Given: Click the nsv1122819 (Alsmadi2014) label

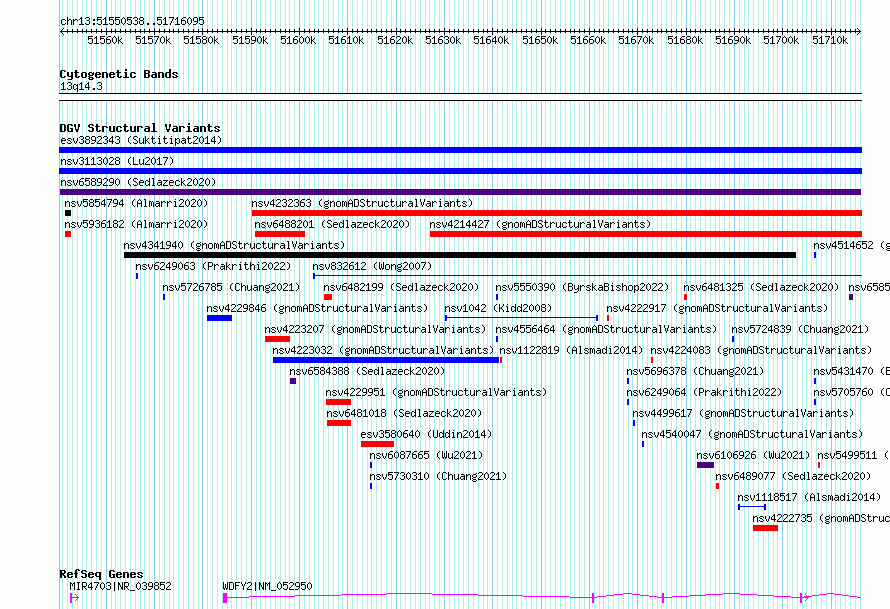Looking at the screenshot, I should pyautogui.click(x=571, y=350).
